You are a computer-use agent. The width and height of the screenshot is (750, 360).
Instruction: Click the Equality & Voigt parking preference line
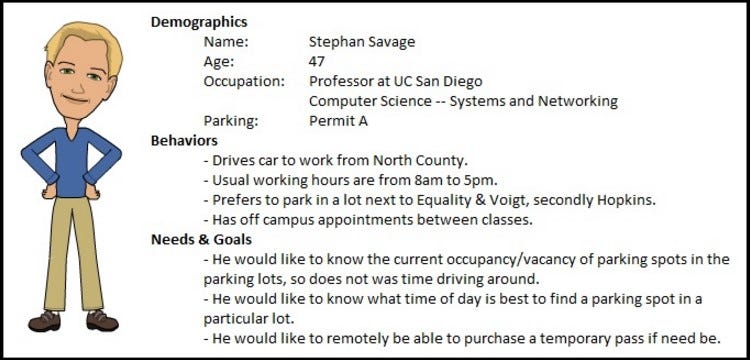[x=430, y=200]
